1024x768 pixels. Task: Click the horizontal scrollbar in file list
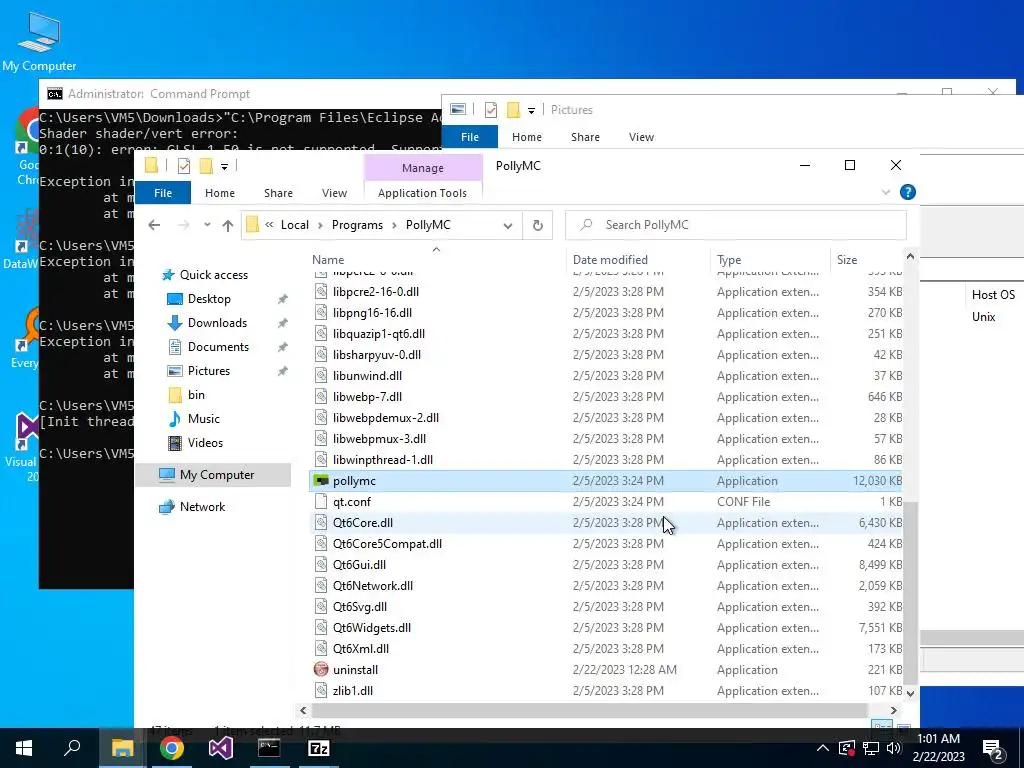[589, 710]
